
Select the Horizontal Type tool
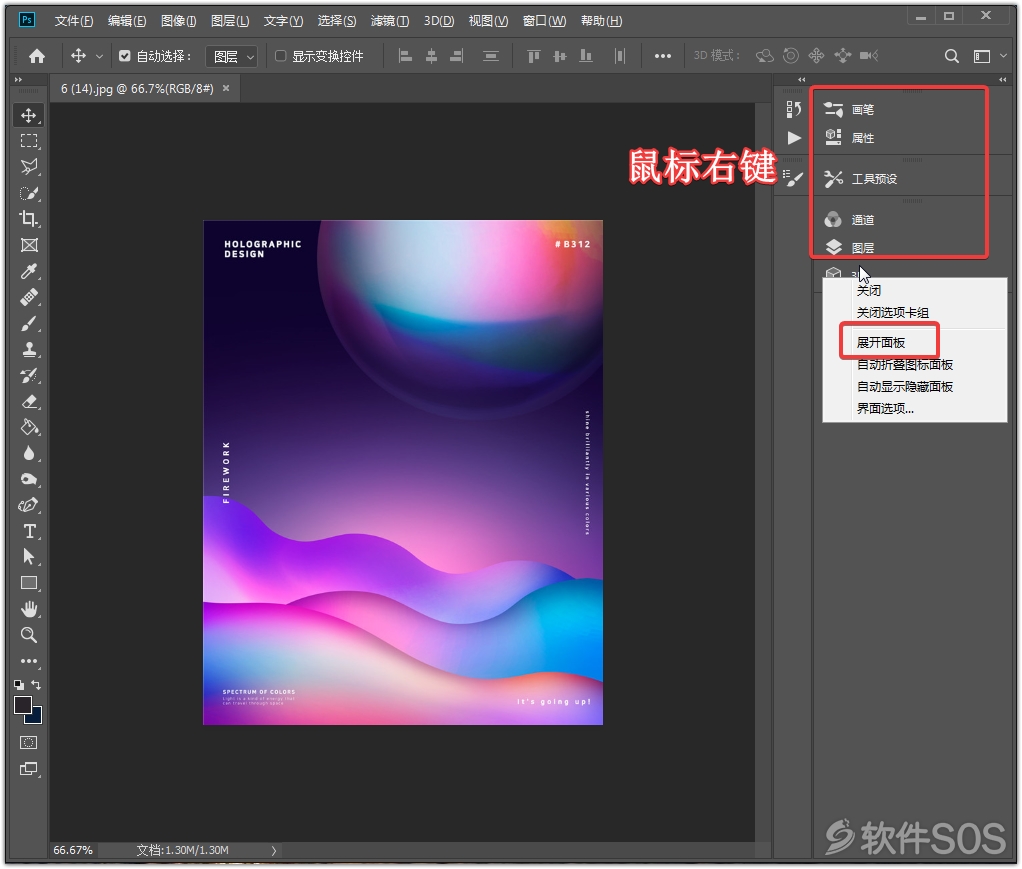[29, 531]
